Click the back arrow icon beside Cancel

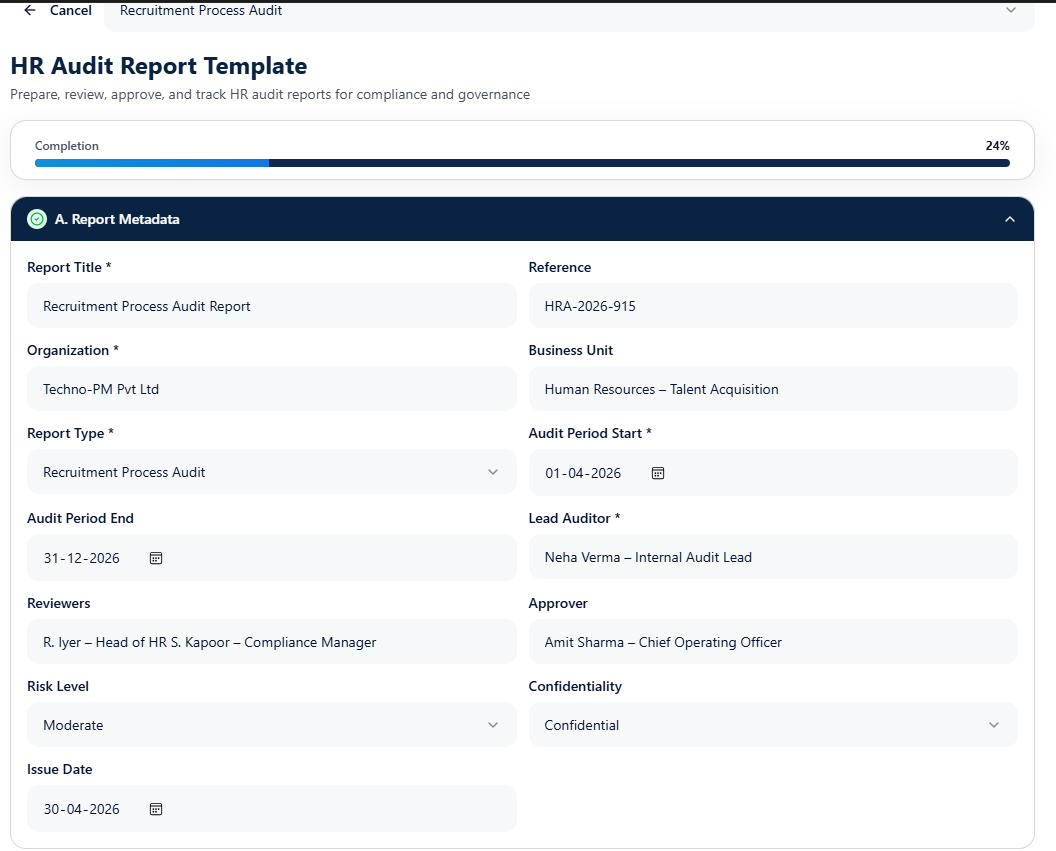point(30,10)
